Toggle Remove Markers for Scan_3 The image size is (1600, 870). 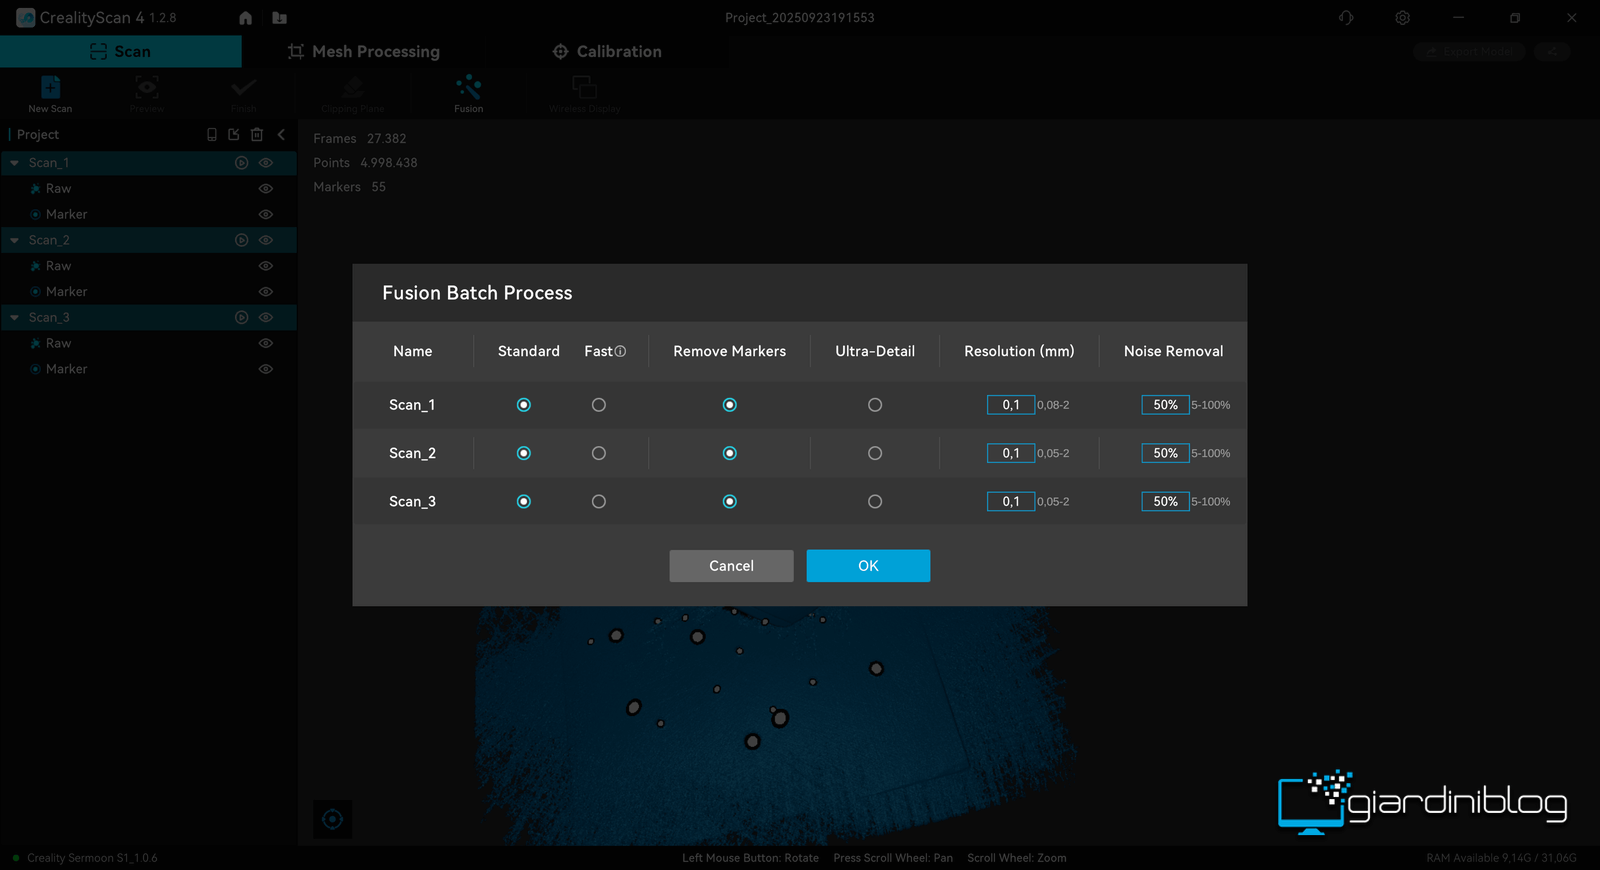pyautogui.click(x=730, y=502)
